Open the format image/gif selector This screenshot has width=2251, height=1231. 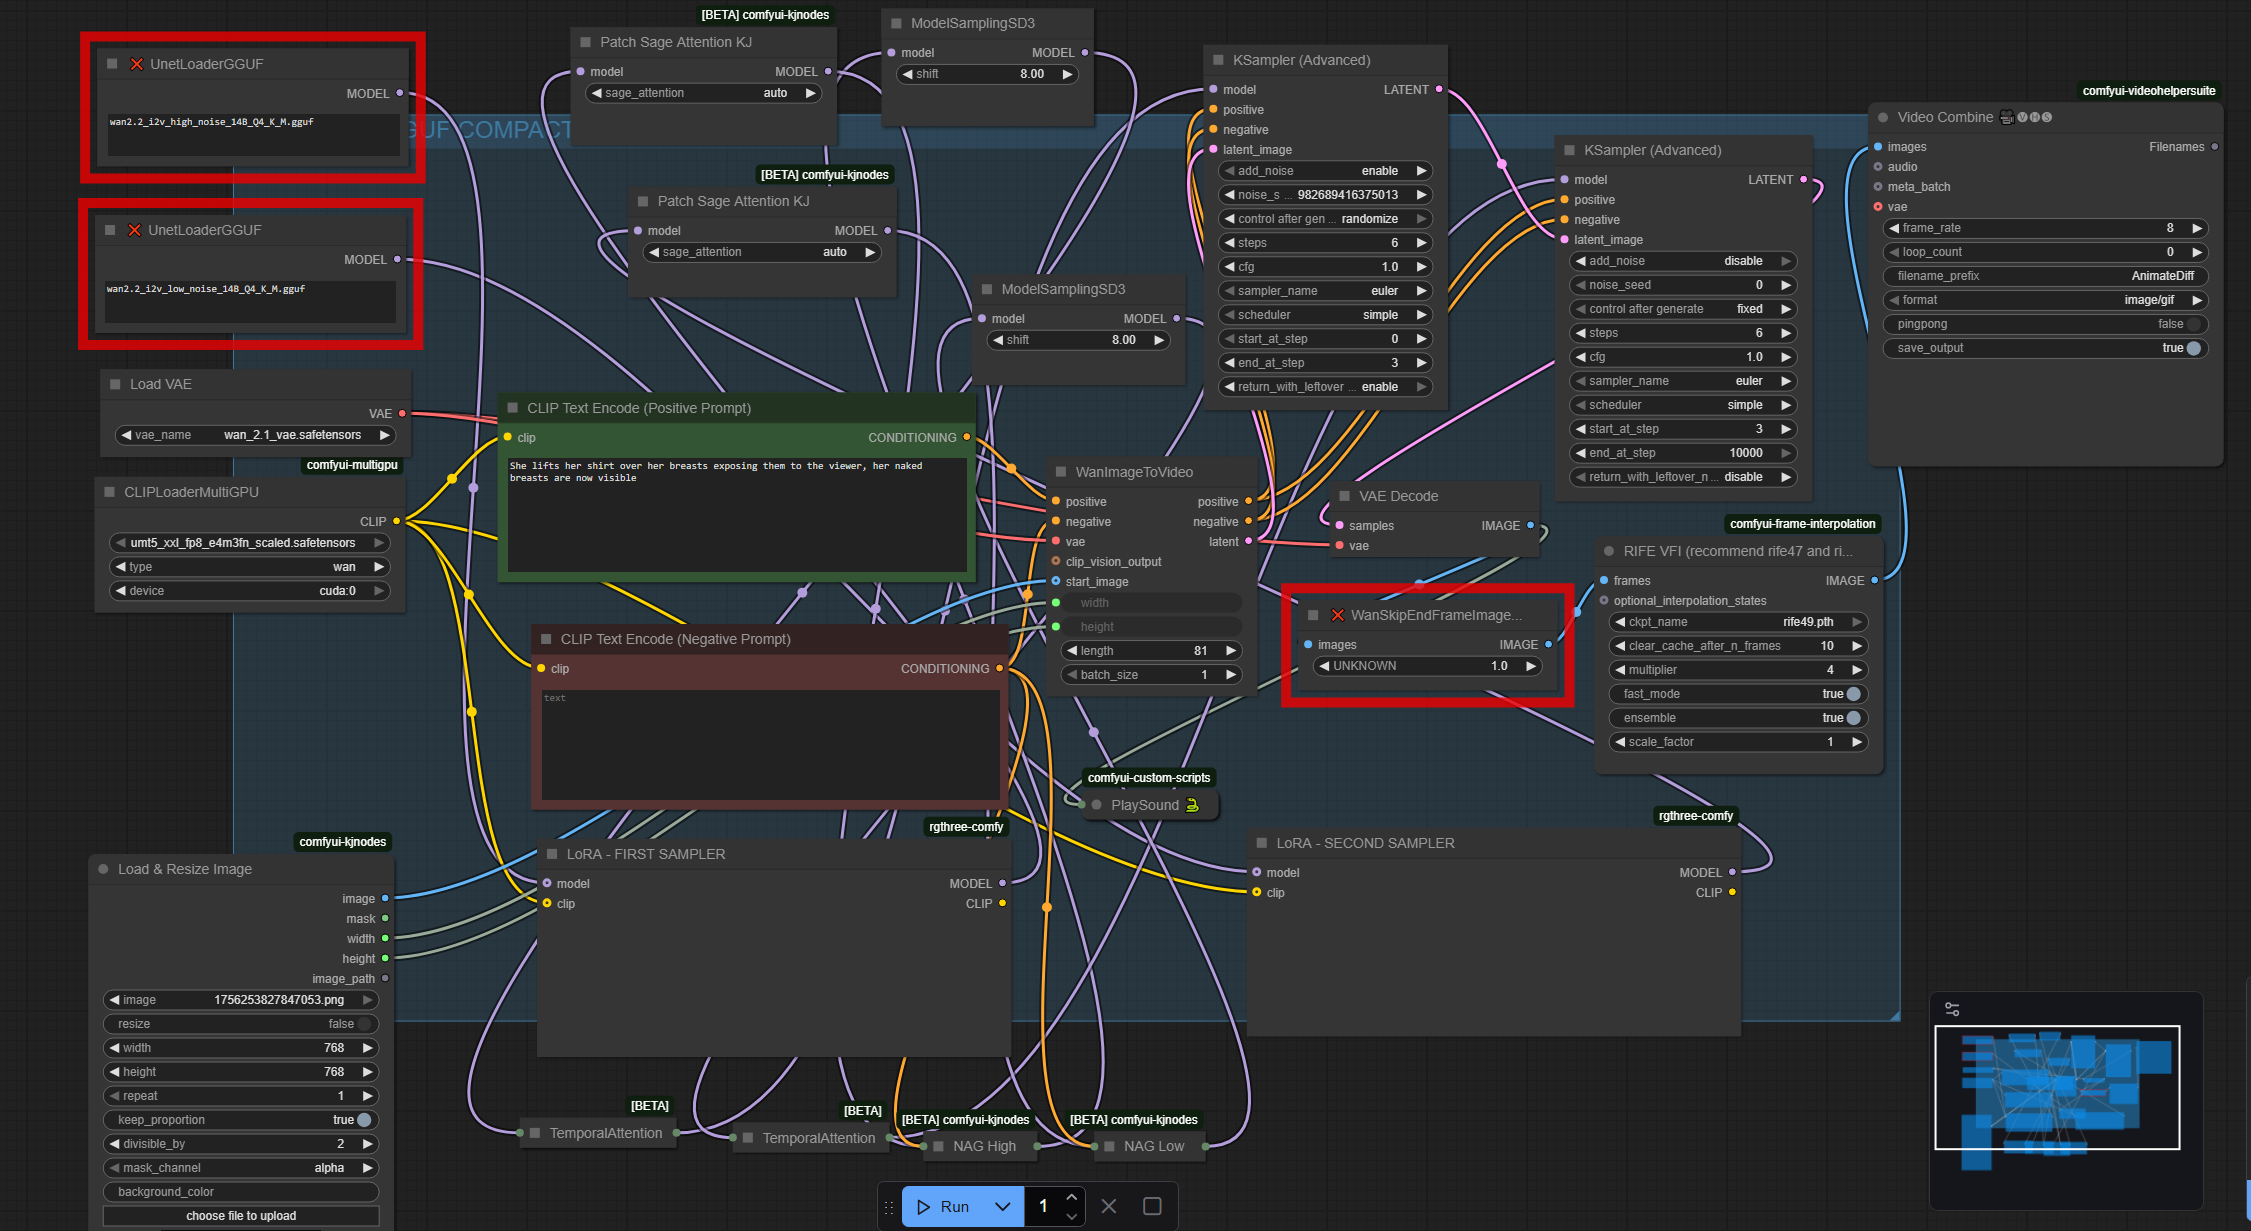(x=2044, y=300)
